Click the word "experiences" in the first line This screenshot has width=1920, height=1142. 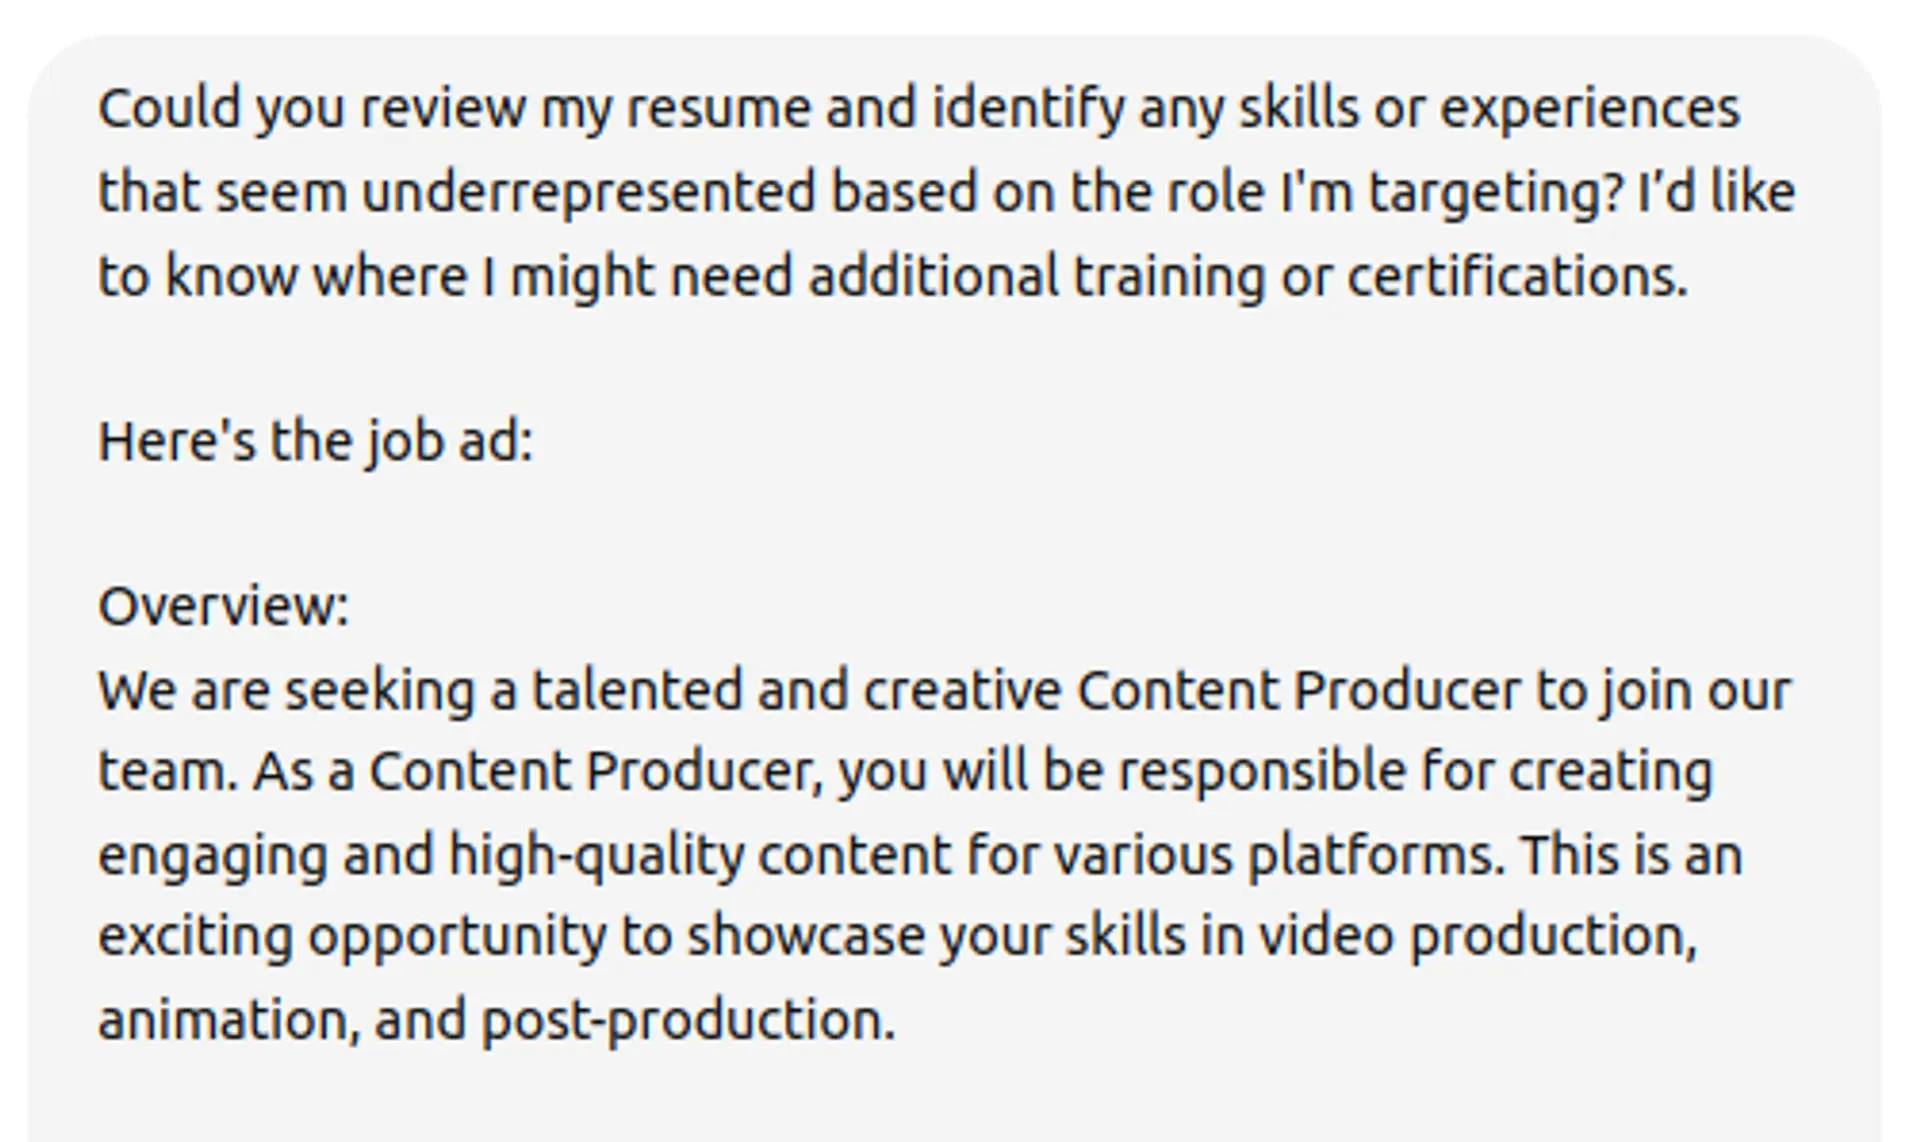(1589, 108)
